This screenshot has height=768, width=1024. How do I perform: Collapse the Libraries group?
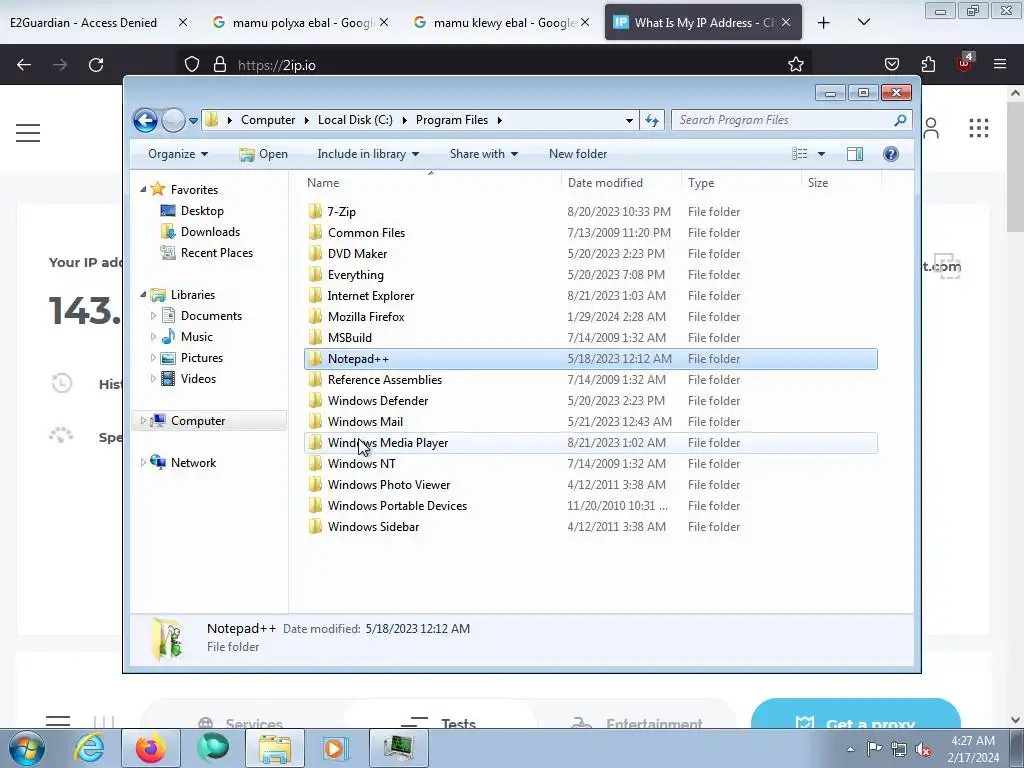tap(143, 295)
